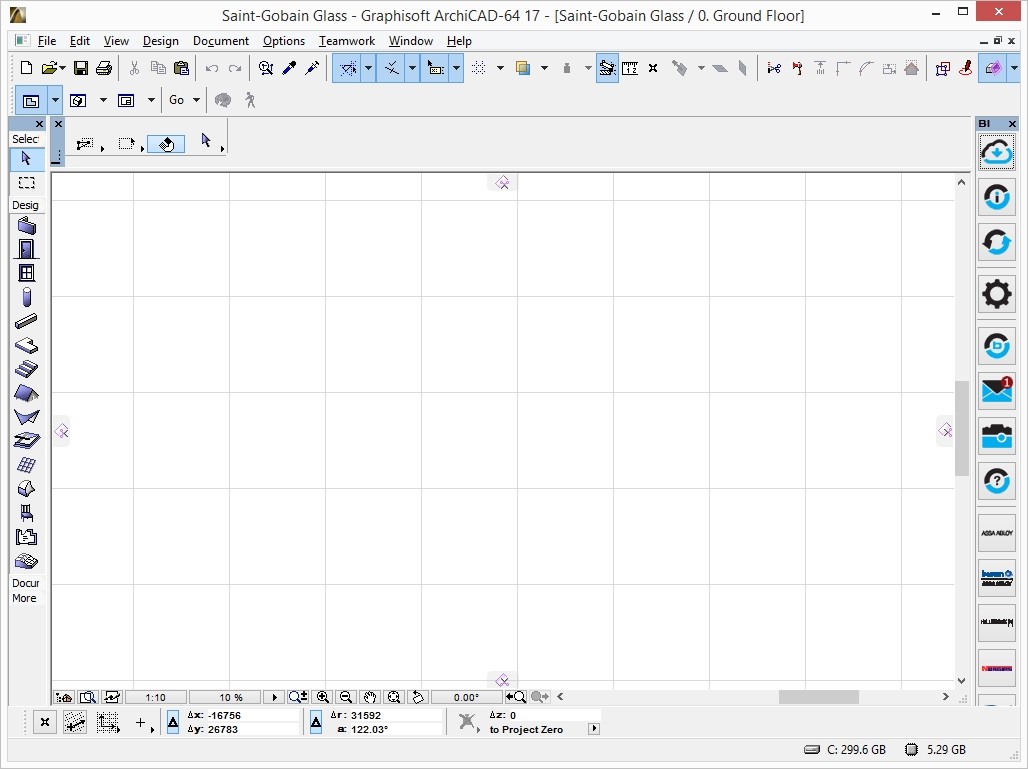Open settings gear in BI panel
1028x769 pixels.
point(997,294)
